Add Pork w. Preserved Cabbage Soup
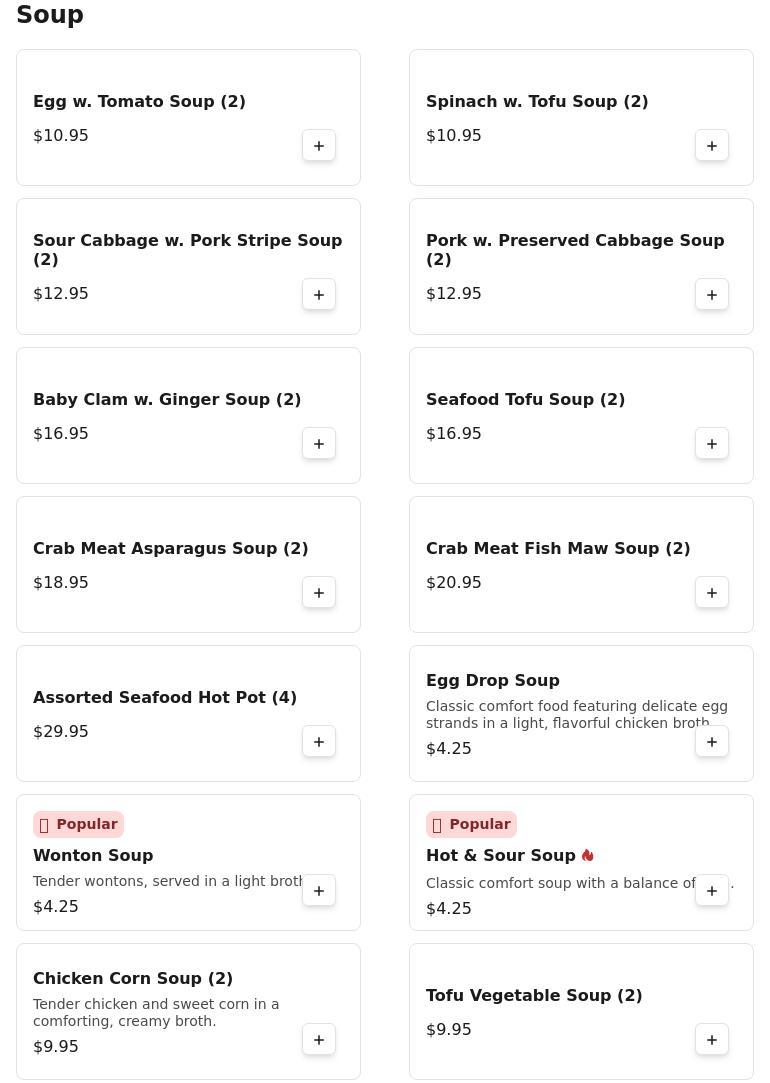Image resolution: width=770 pixels, height=1083 pixels. tap(712, 295)
